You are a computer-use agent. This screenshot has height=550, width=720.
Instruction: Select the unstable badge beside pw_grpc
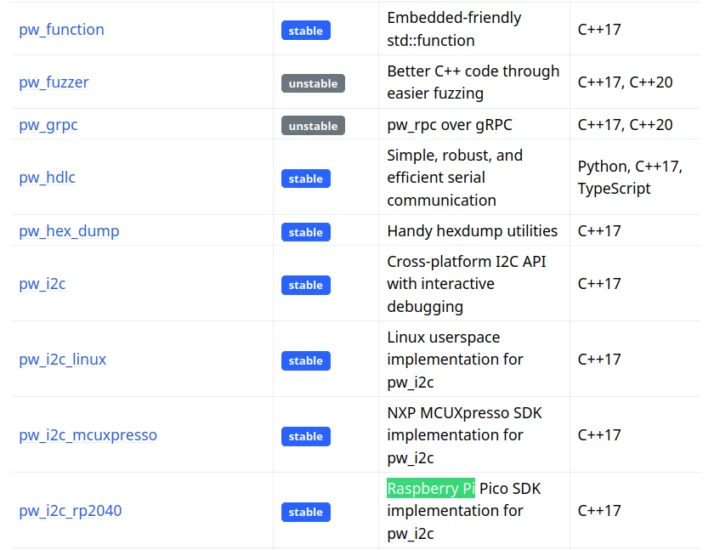tap(313, 126)
